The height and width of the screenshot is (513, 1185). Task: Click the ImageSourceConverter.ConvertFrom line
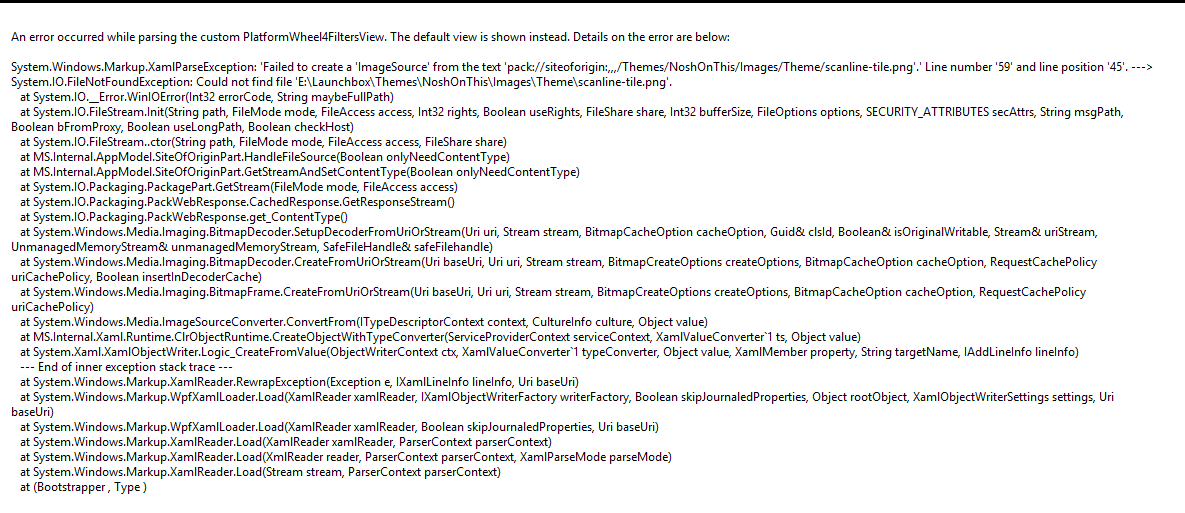pyautogui.click(x=364, y=321)
